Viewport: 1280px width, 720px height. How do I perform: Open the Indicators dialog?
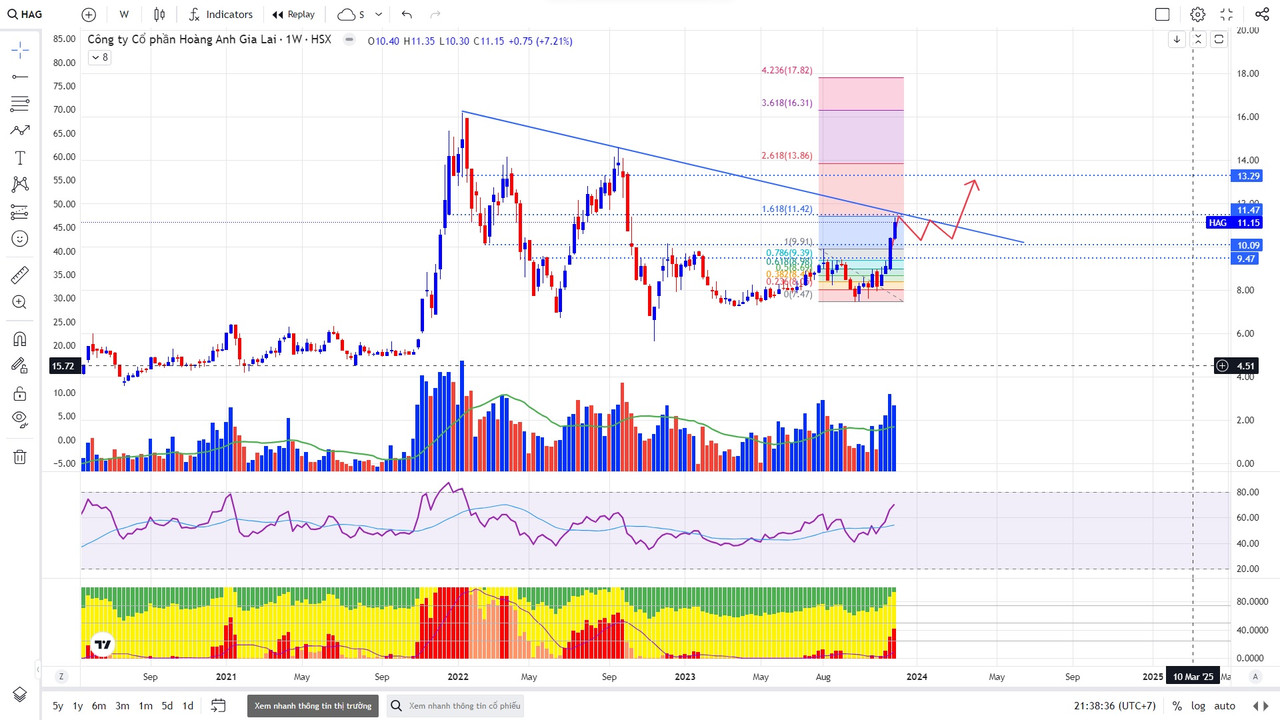[220, 14]
